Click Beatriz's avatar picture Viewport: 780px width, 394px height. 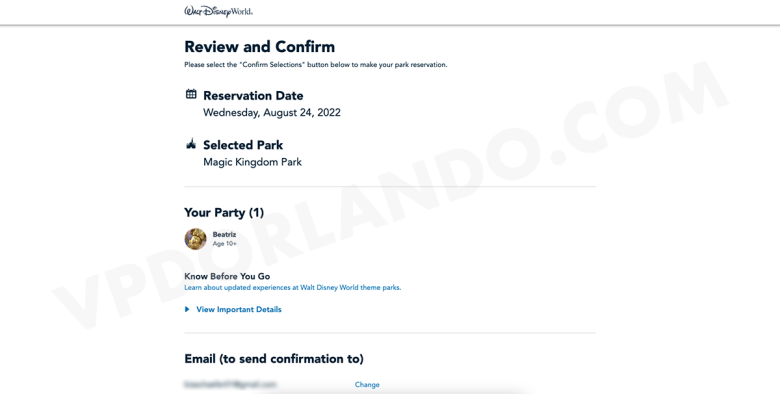coord(195,239)
